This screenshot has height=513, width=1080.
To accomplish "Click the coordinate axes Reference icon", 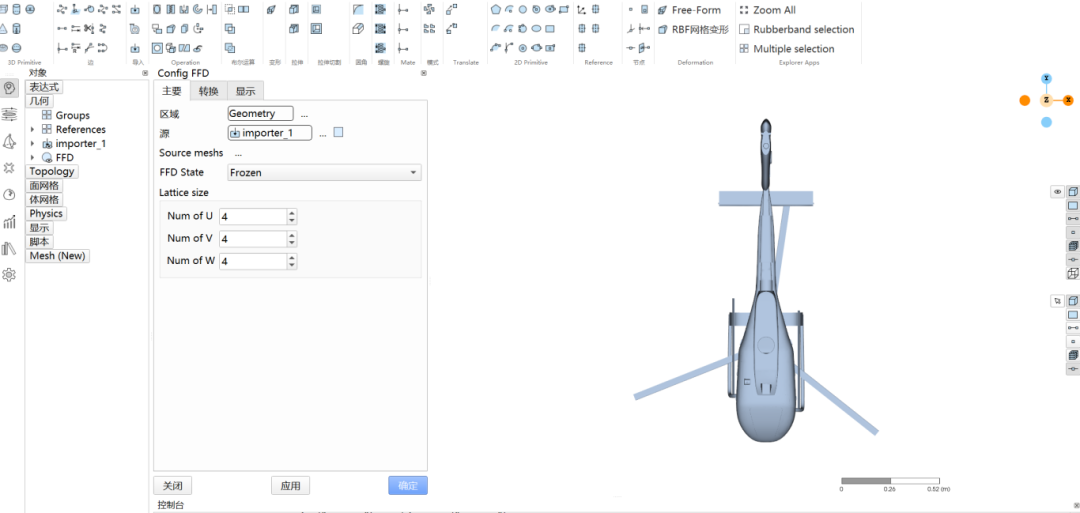I will click(581, 10).
